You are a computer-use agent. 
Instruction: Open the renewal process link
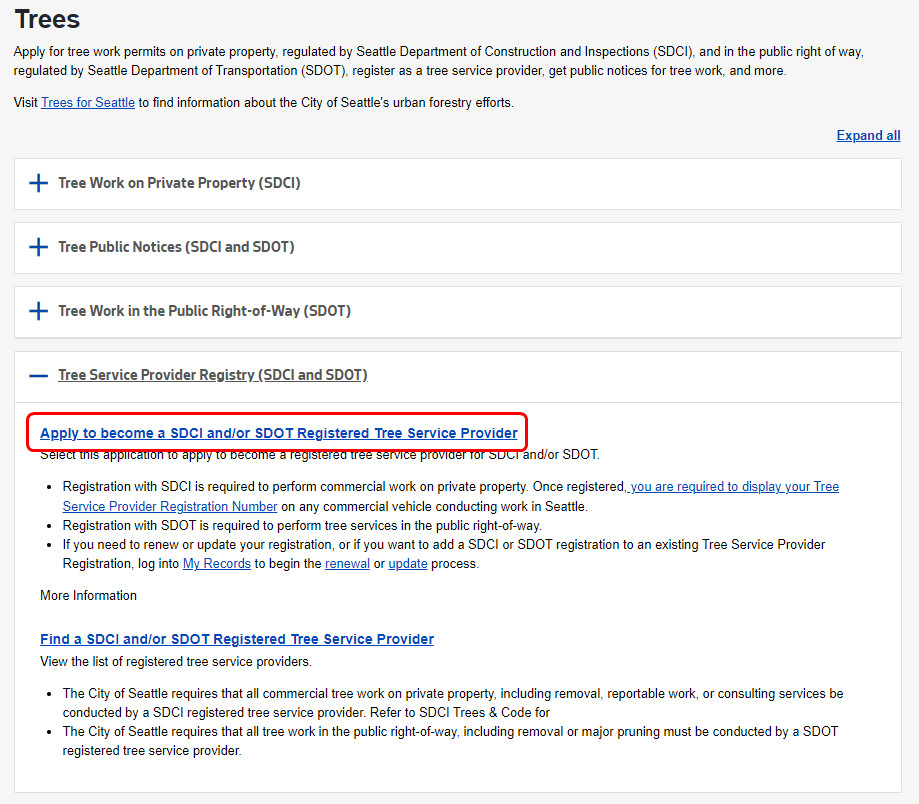pyautogui.click(x=347, y=564)
